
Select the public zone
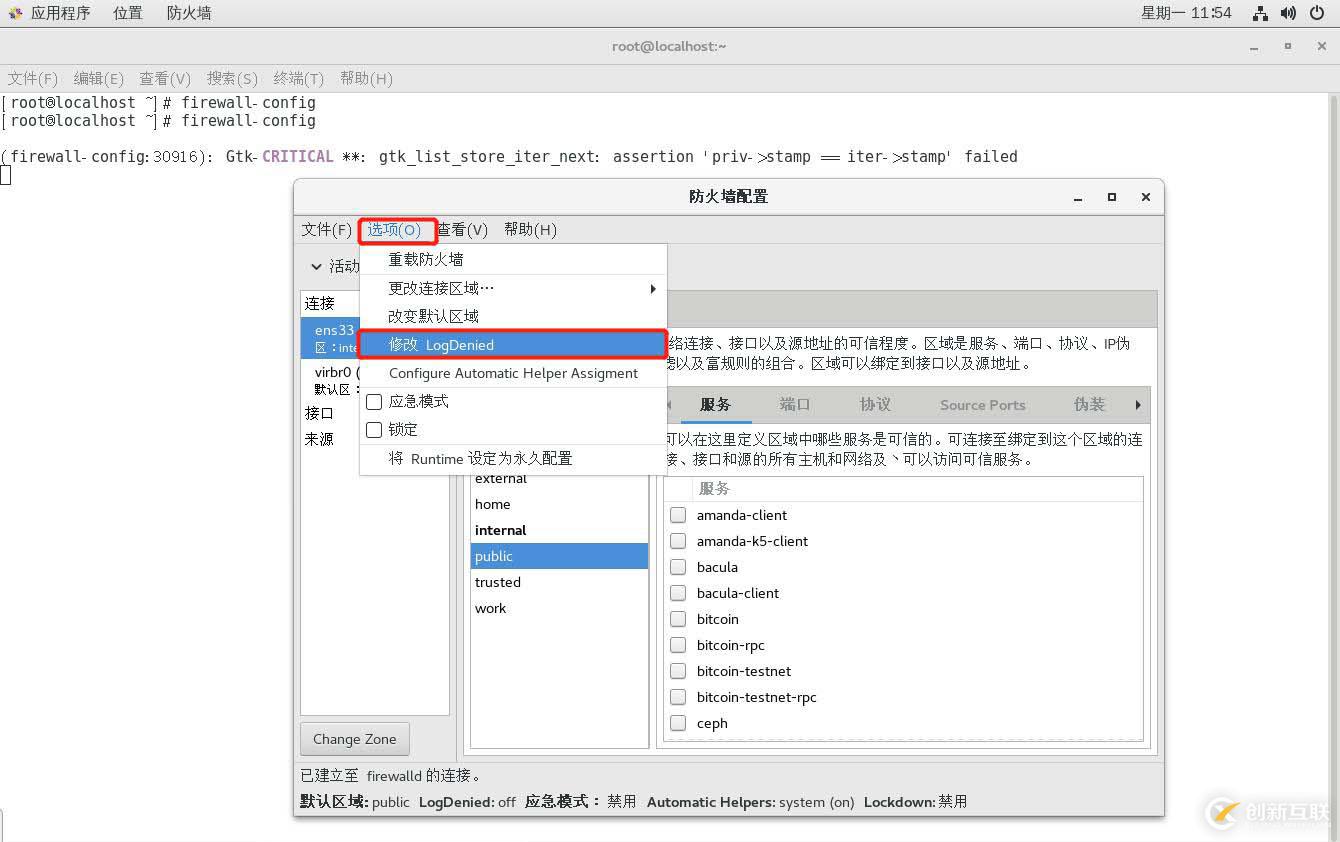[559, 556]
